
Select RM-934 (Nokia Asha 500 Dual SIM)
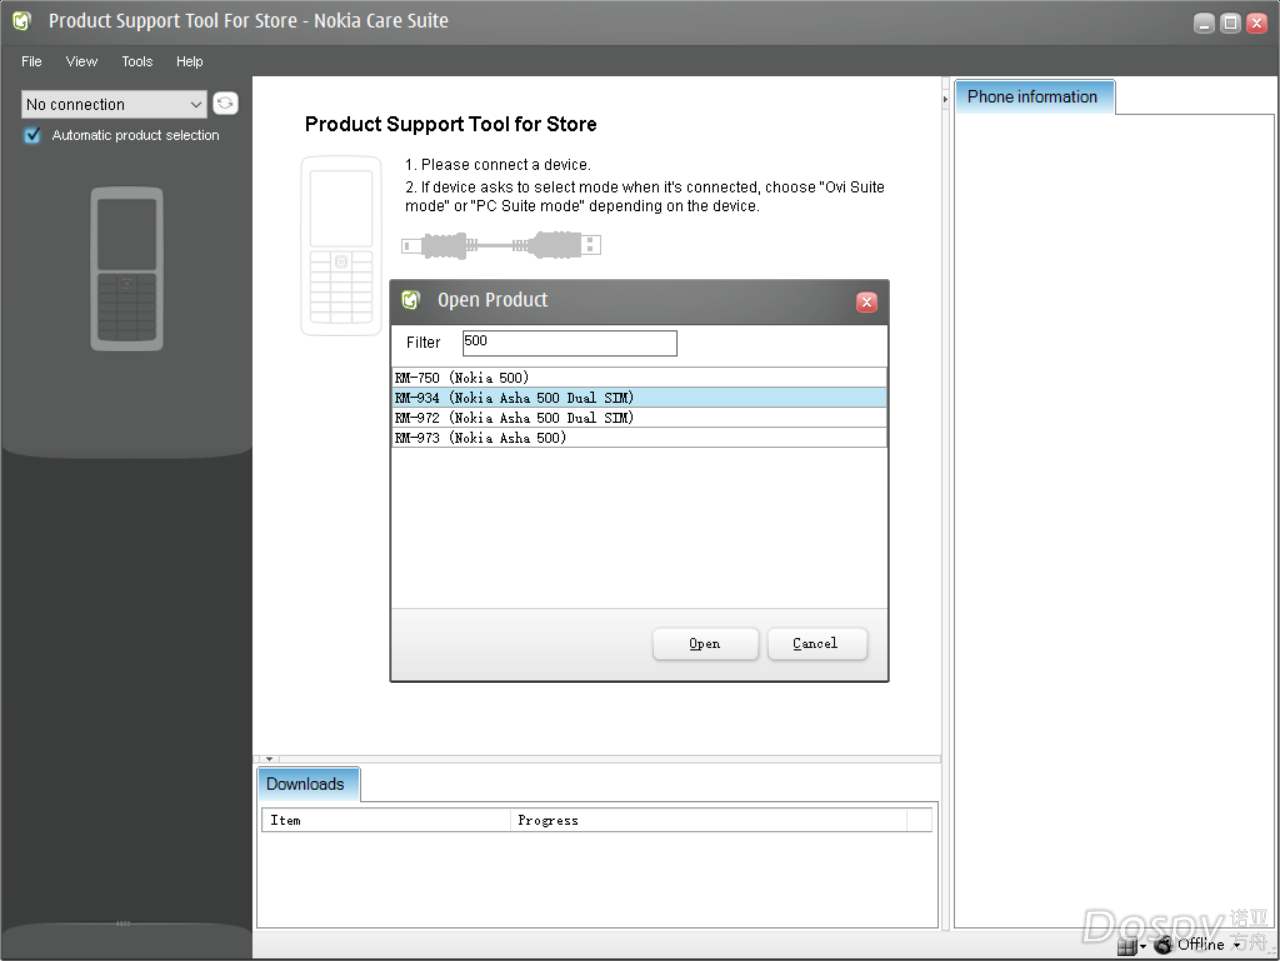pos(639,398)
